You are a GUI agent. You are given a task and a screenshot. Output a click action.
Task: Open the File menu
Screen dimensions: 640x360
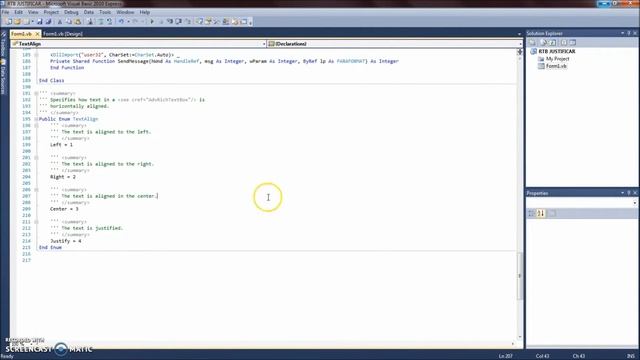pyautogui.click(x=5, y=12)
